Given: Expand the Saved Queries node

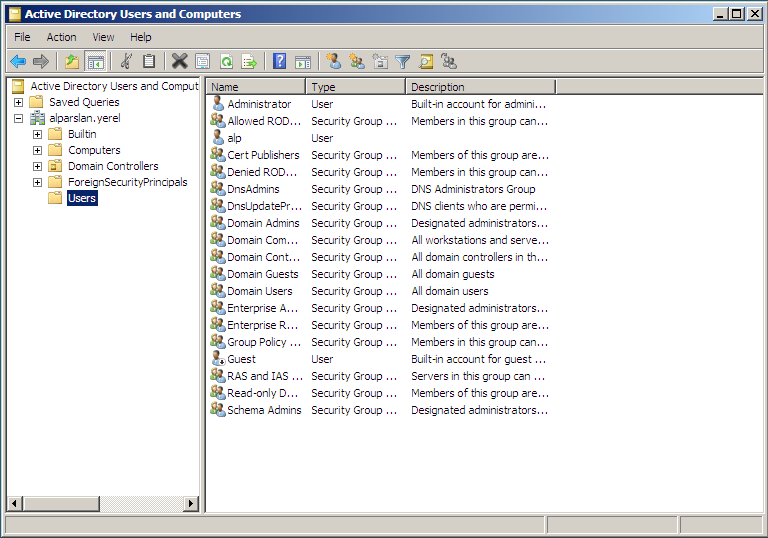Looking at the screenshot, I should click(18, 102).
